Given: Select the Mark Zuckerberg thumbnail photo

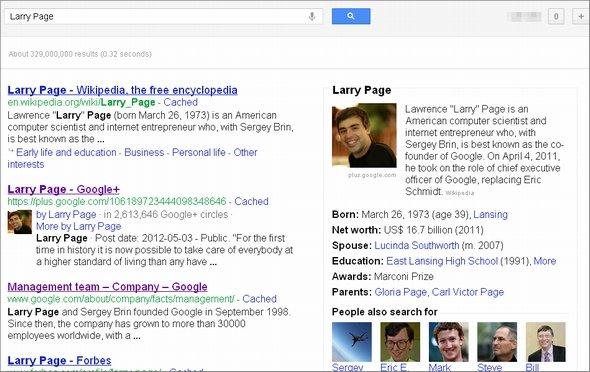Looking at the screenshot, I should tap(449, 342).
